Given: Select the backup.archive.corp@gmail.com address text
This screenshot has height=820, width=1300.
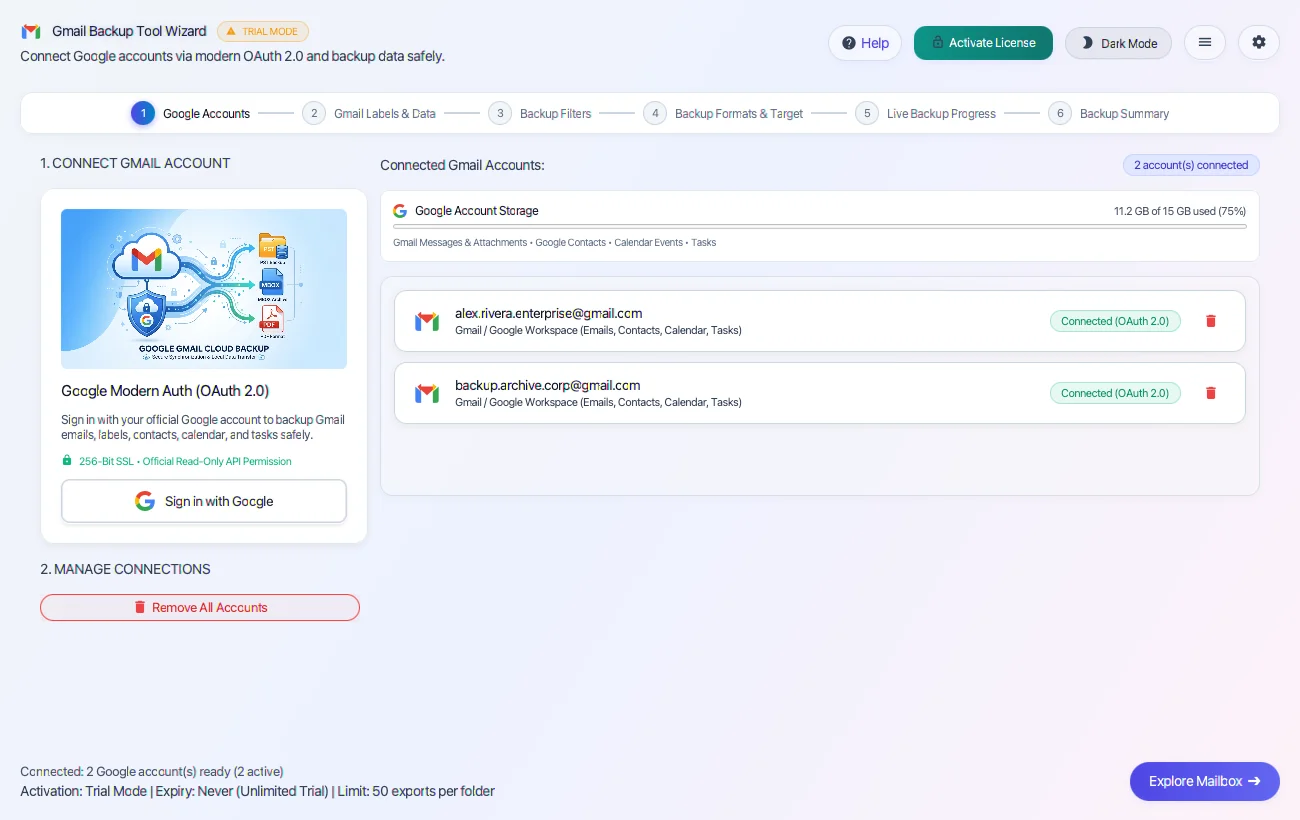Looking at the screenshot, I should [547, 385].
